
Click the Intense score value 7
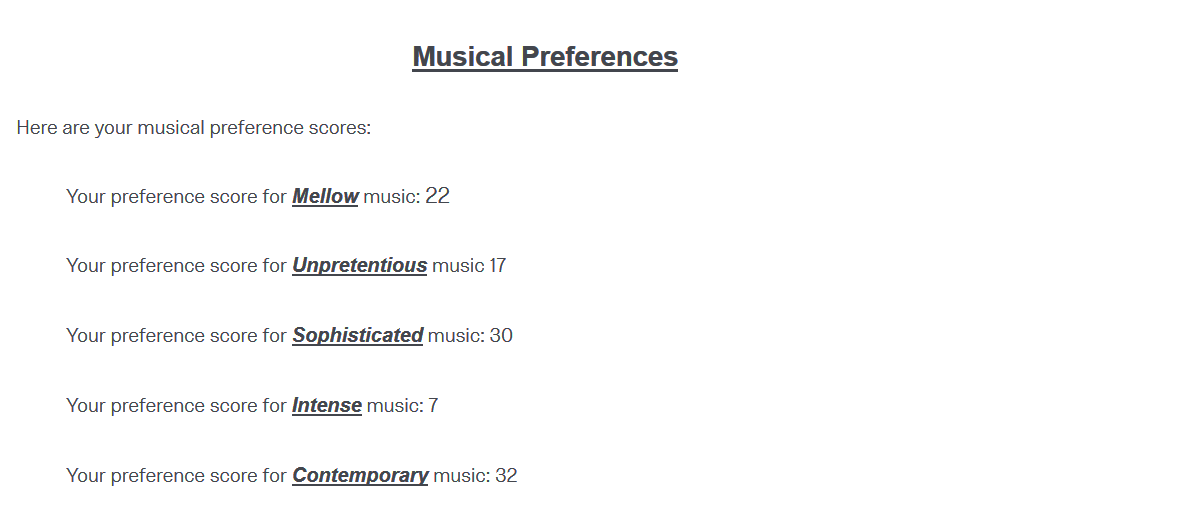point(433,406)
